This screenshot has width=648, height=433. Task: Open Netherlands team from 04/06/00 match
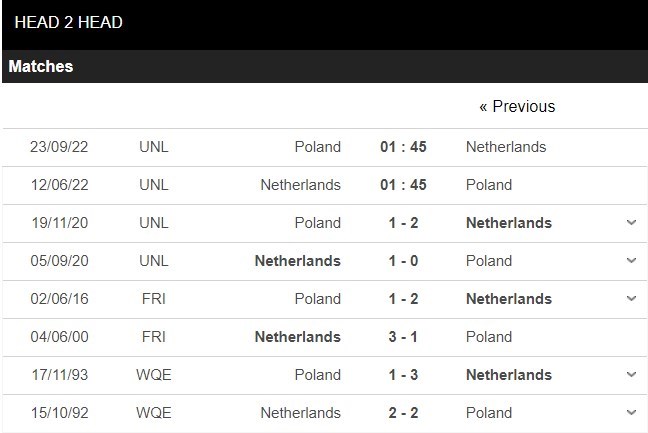(298, 337)
